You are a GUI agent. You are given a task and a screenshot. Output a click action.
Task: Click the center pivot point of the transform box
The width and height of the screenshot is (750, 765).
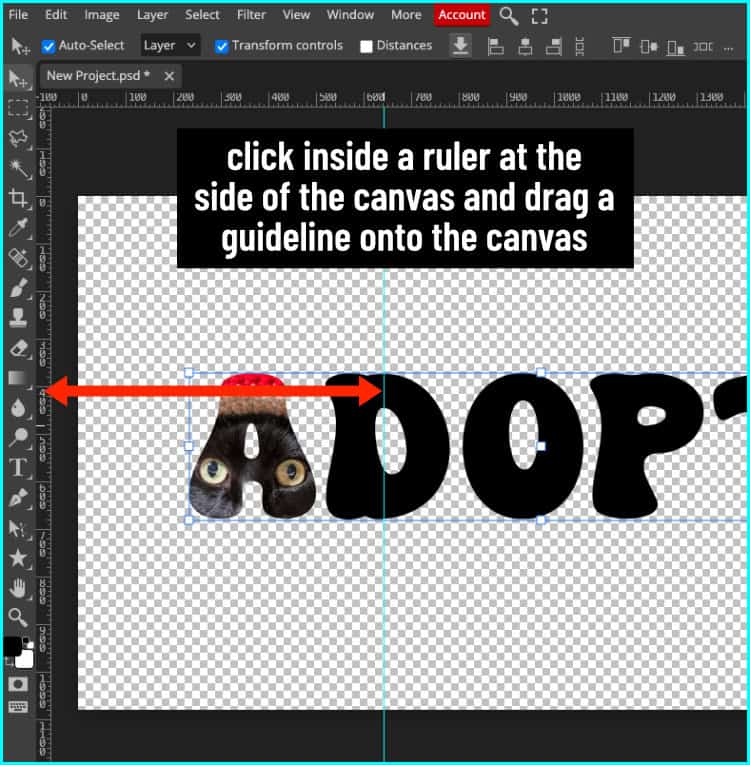coord(541,446)
